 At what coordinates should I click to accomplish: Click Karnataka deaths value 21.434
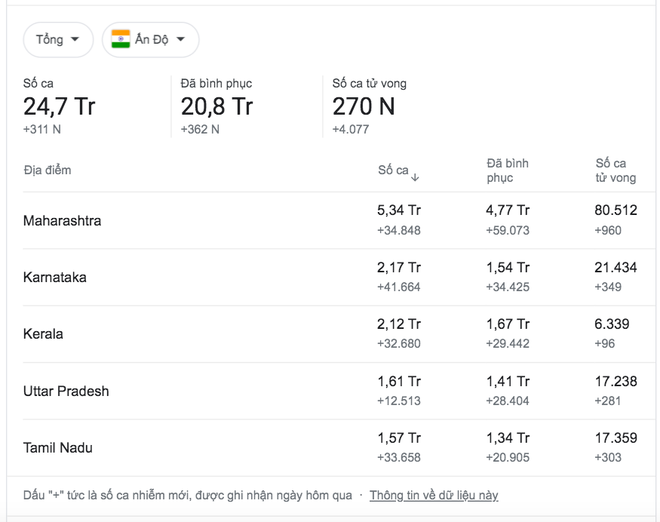point(616,267)
